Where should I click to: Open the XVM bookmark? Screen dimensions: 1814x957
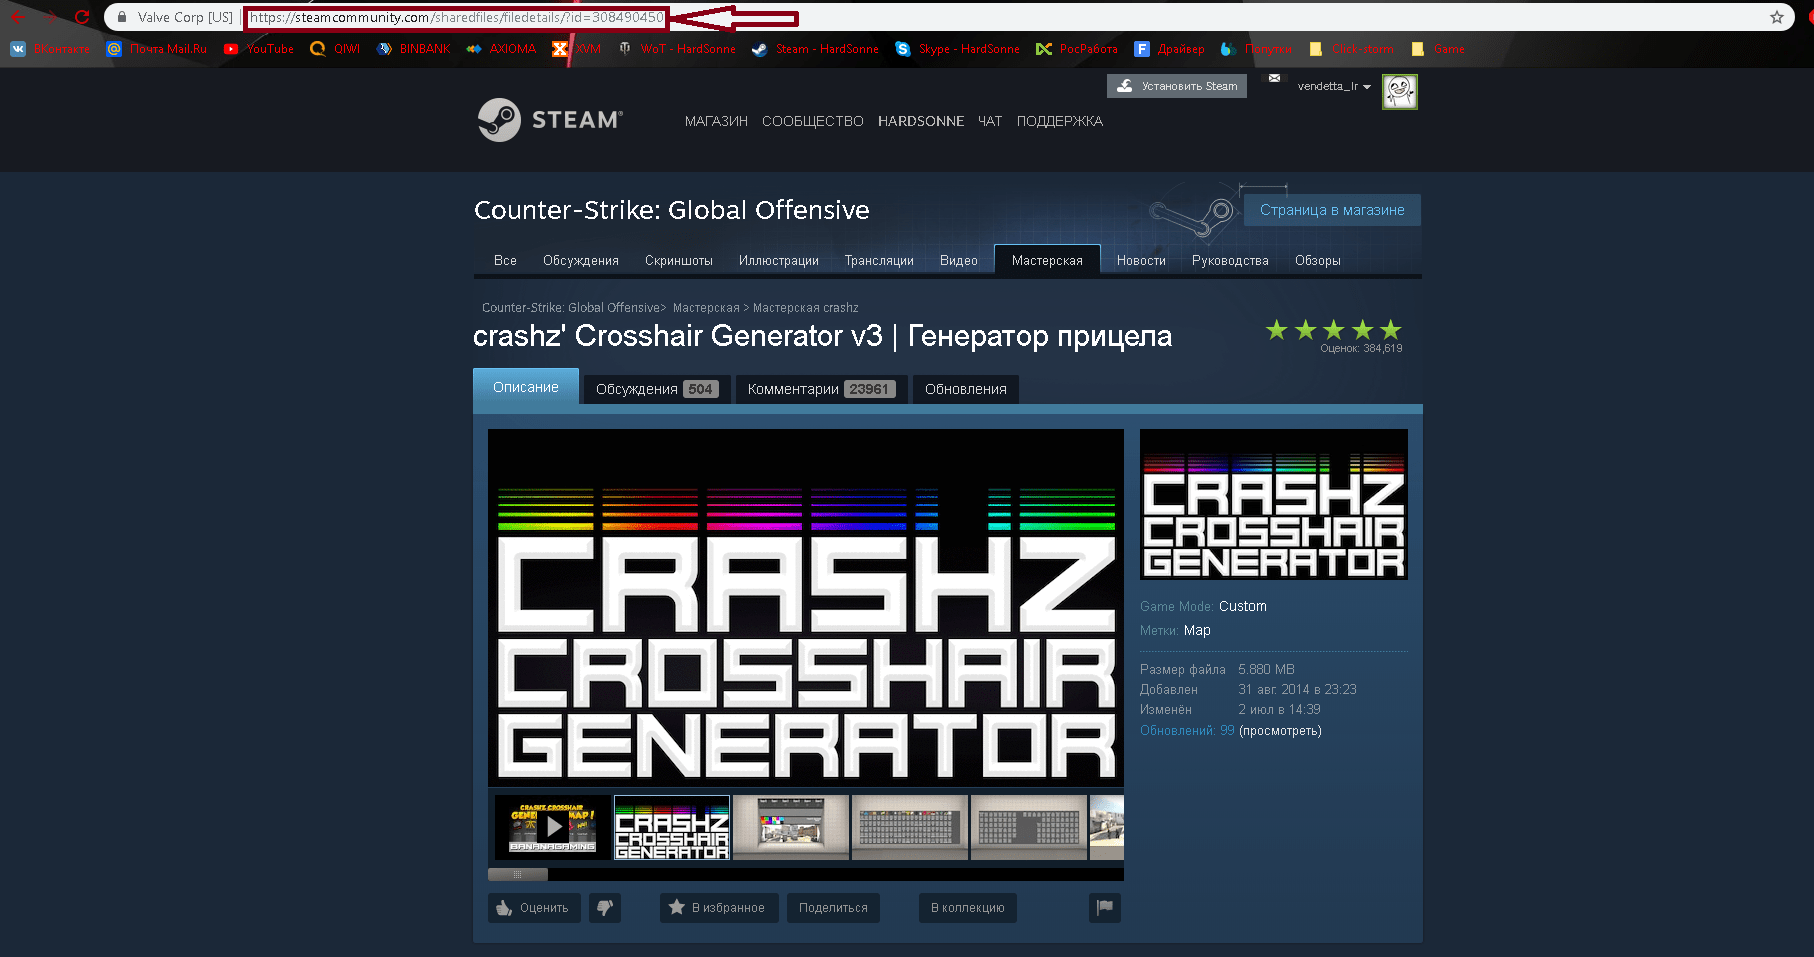pyautogui.click(x=576, y=49)
